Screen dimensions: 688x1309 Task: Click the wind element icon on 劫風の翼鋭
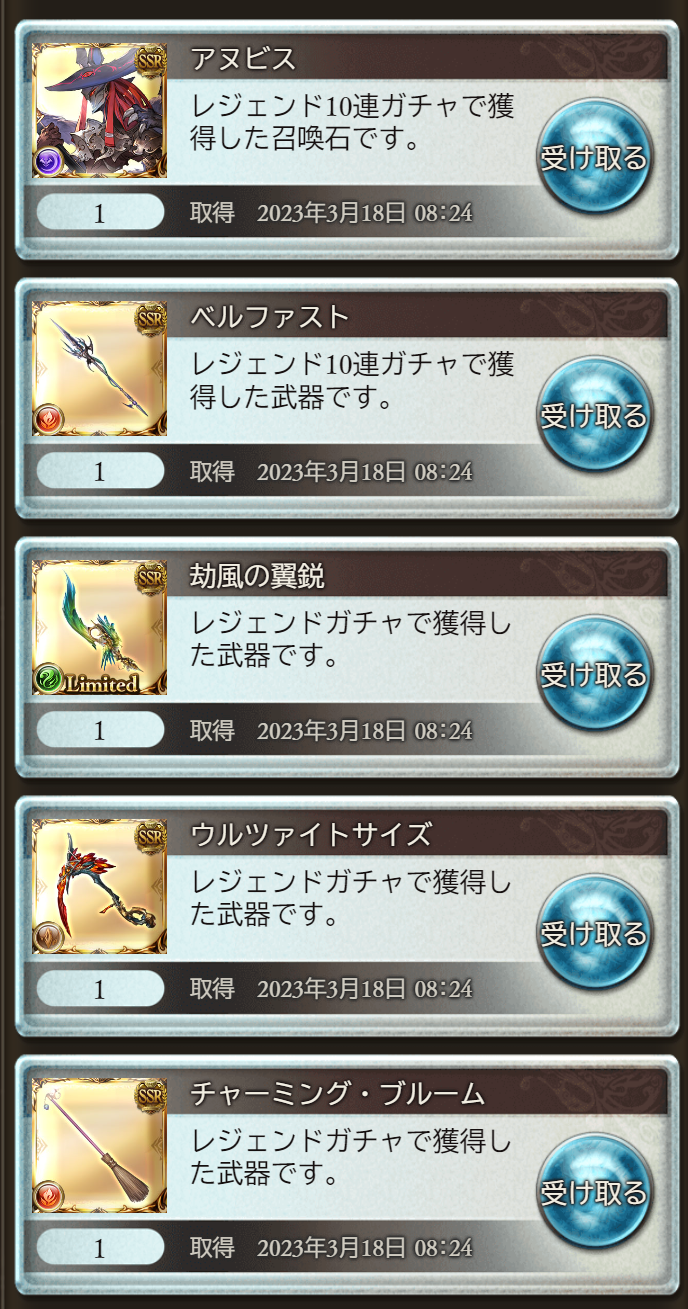(x=49, y=679)
